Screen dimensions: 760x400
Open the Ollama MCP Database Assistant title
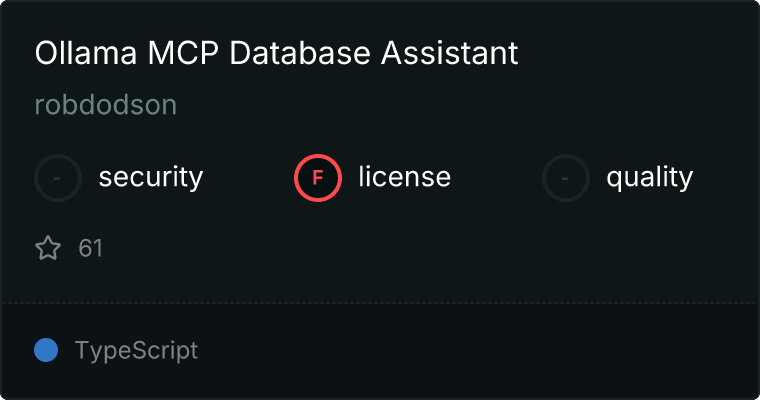(277, 53)
